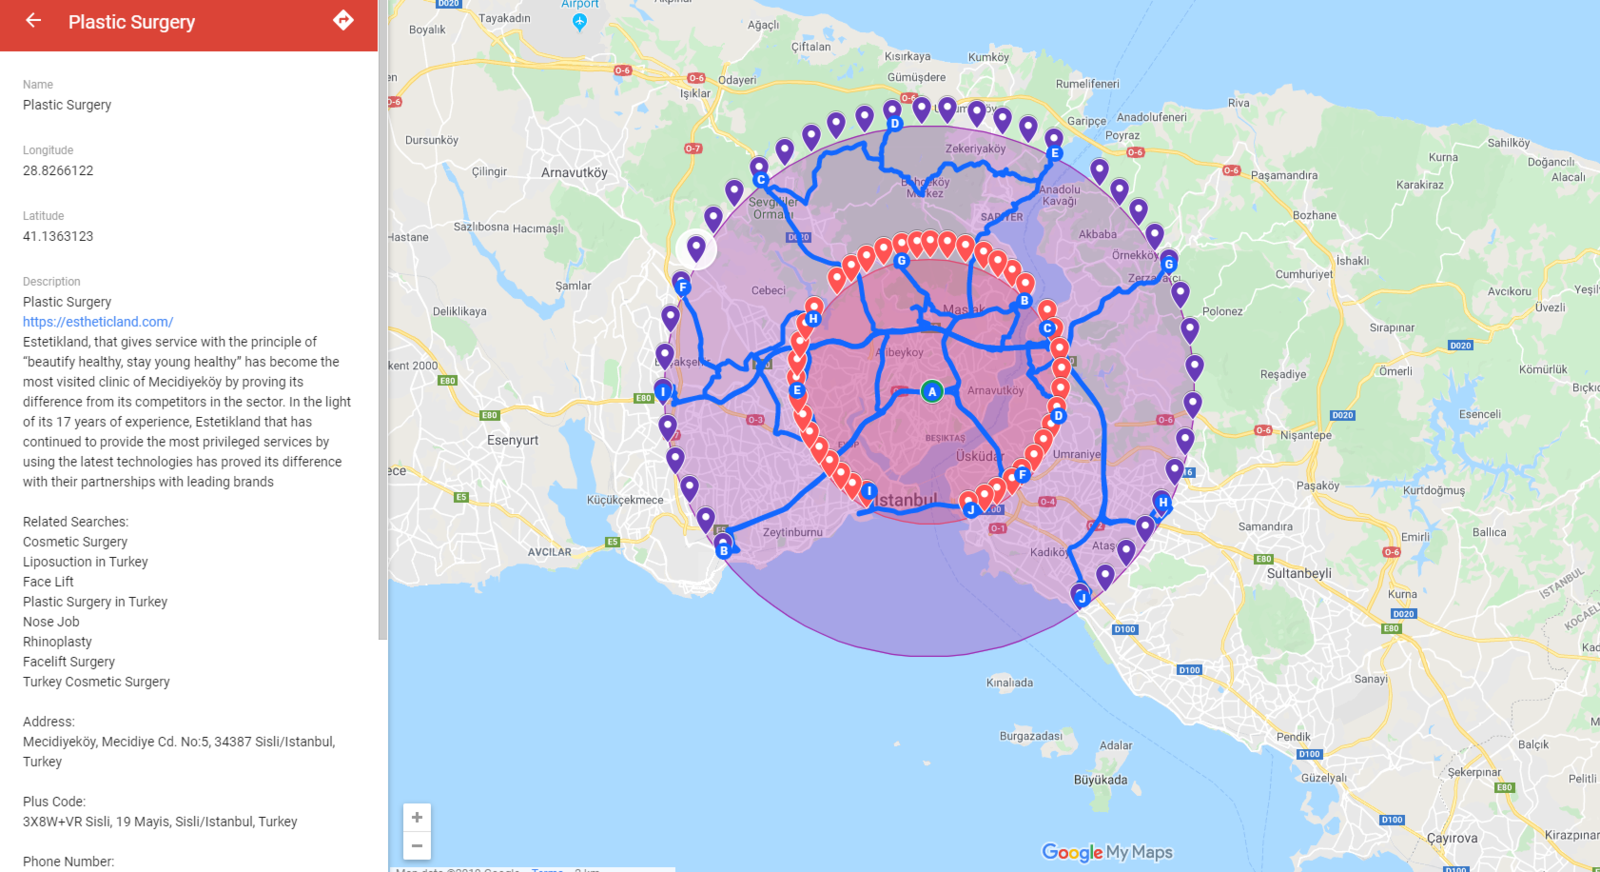Click outer-ring waypoint J south of Kadıköy
The height and width of the screenshot is (872, 1600).
click(x=1081, y=598)
